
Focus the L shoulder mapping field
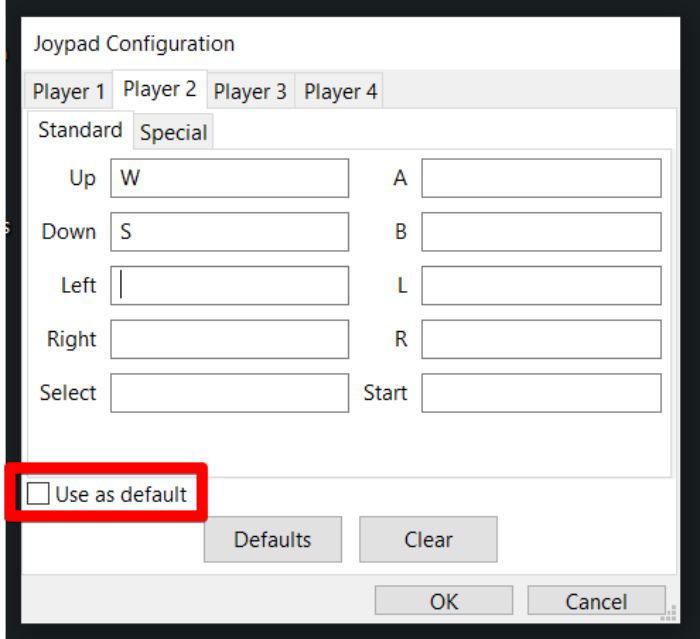pos(541,285)
